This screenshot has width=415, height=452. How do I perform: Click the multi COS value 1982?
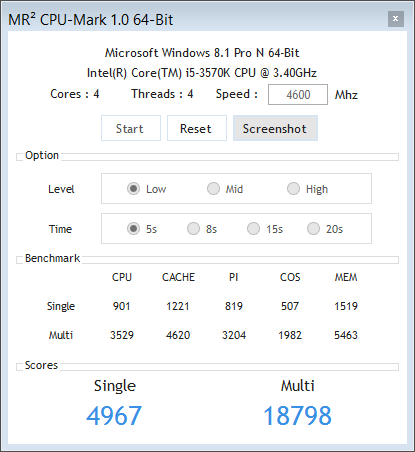click(x=290, y=335)
